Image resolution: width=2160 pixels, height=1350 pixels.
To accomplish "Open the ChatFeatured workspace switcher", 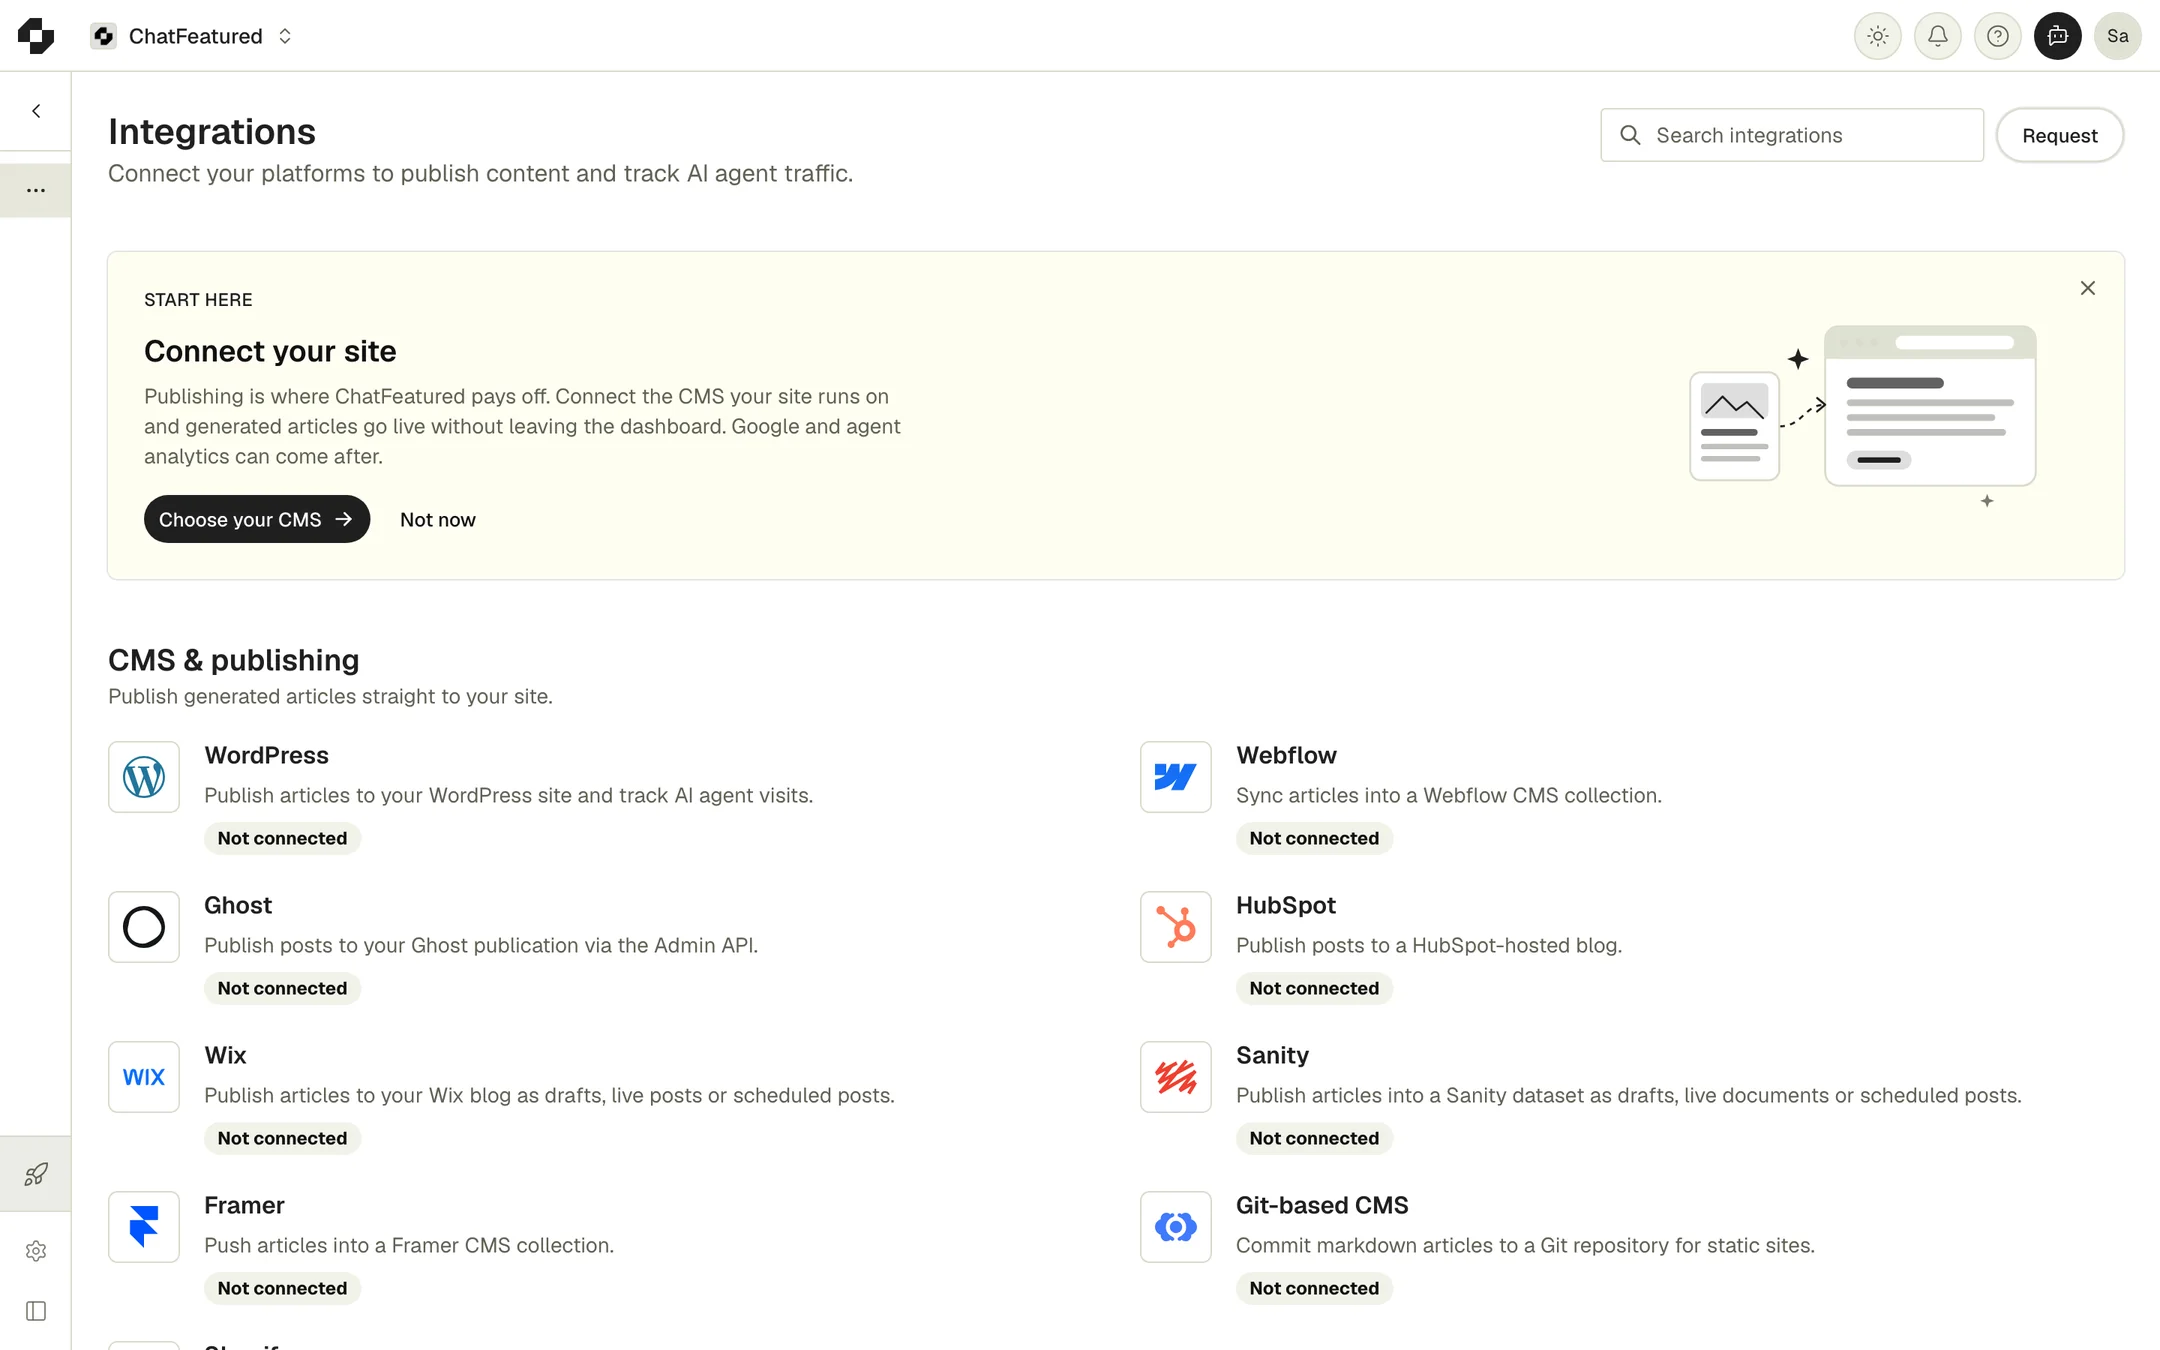I will (x=192, y=36).
